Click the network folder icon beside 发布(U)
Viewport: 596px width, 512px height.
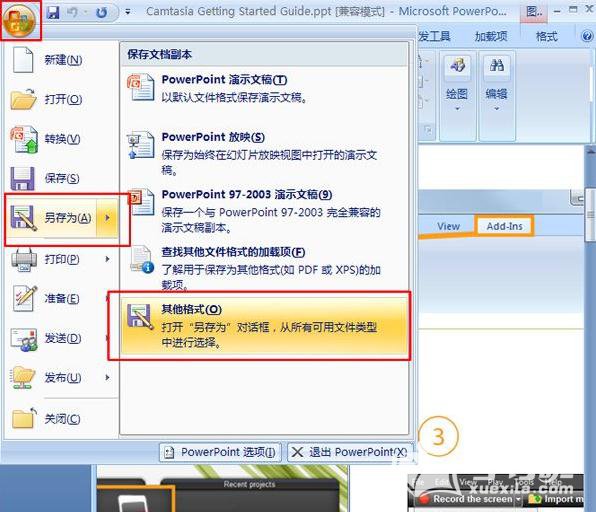23,377
